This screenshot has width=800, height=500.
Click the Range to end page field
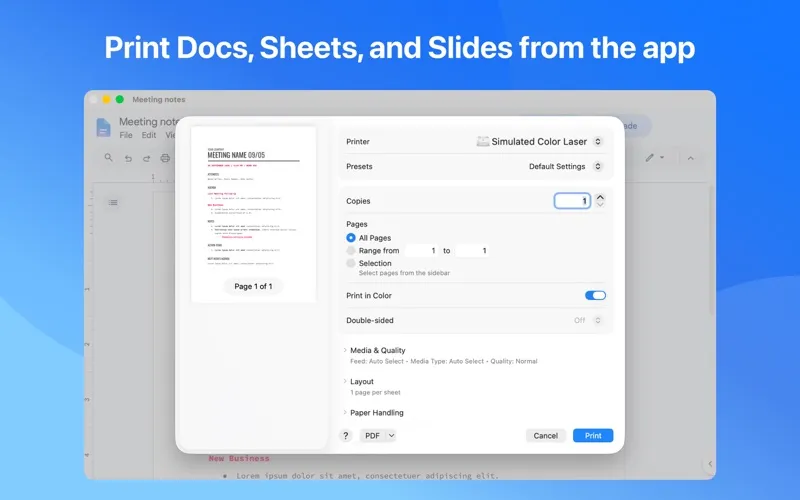tap(472, 251)
